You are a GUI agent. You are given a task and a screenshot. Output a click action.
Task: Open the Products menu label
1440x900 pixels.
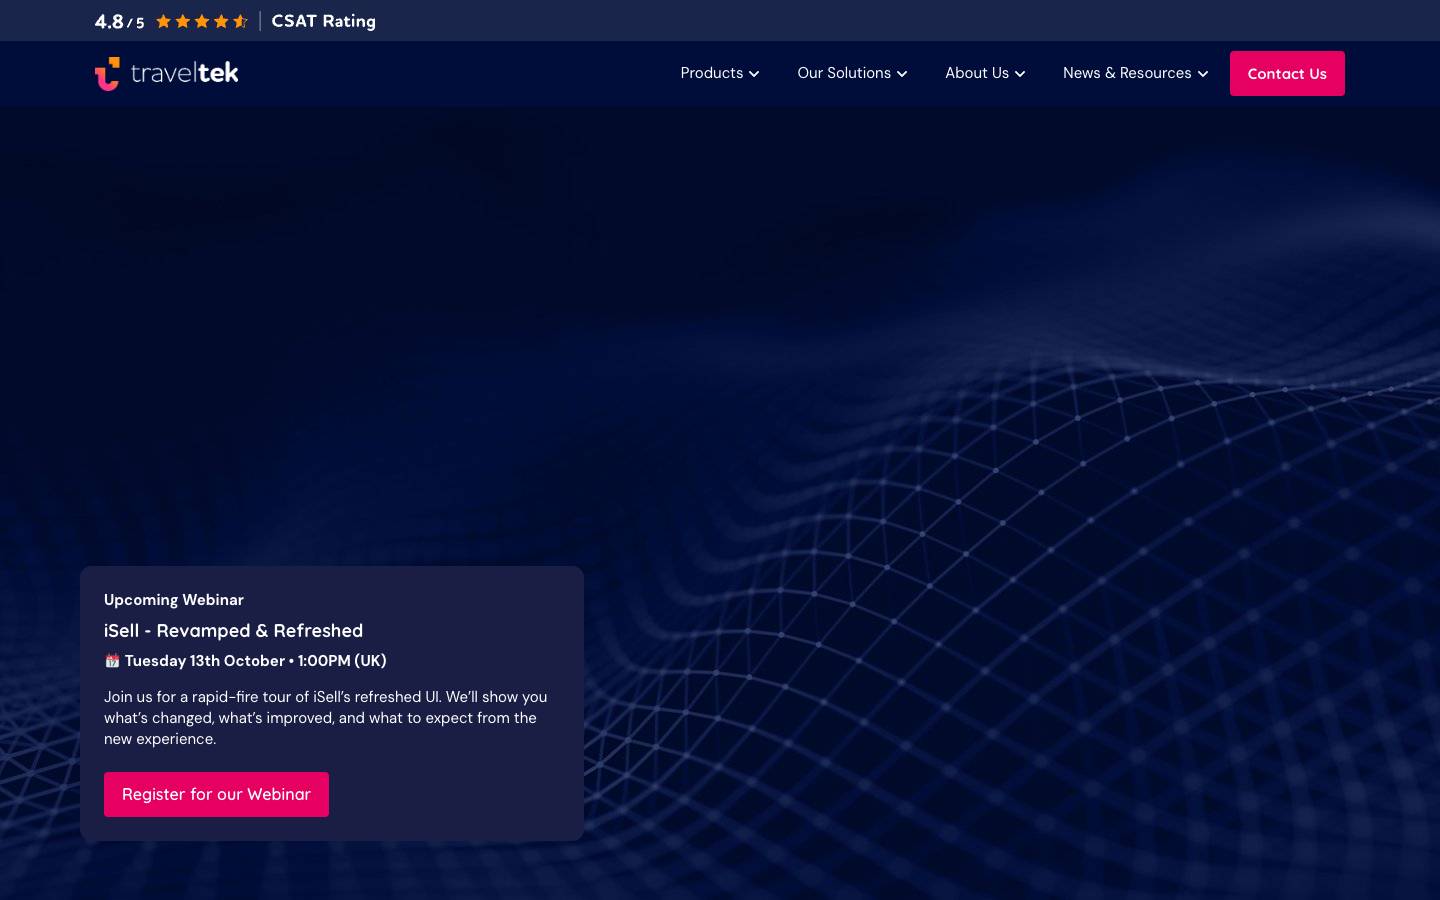click(712, 73)
